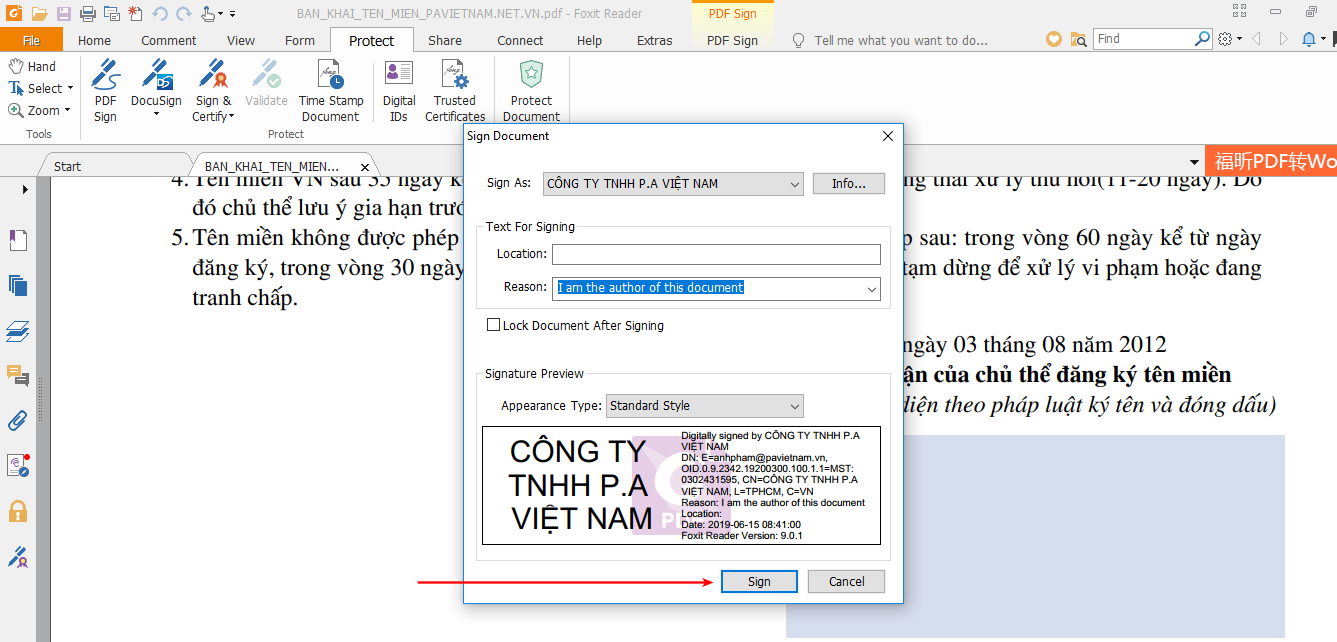Click the previous find result arrow
1337x642 pixels.
[x=1256, y=39]
